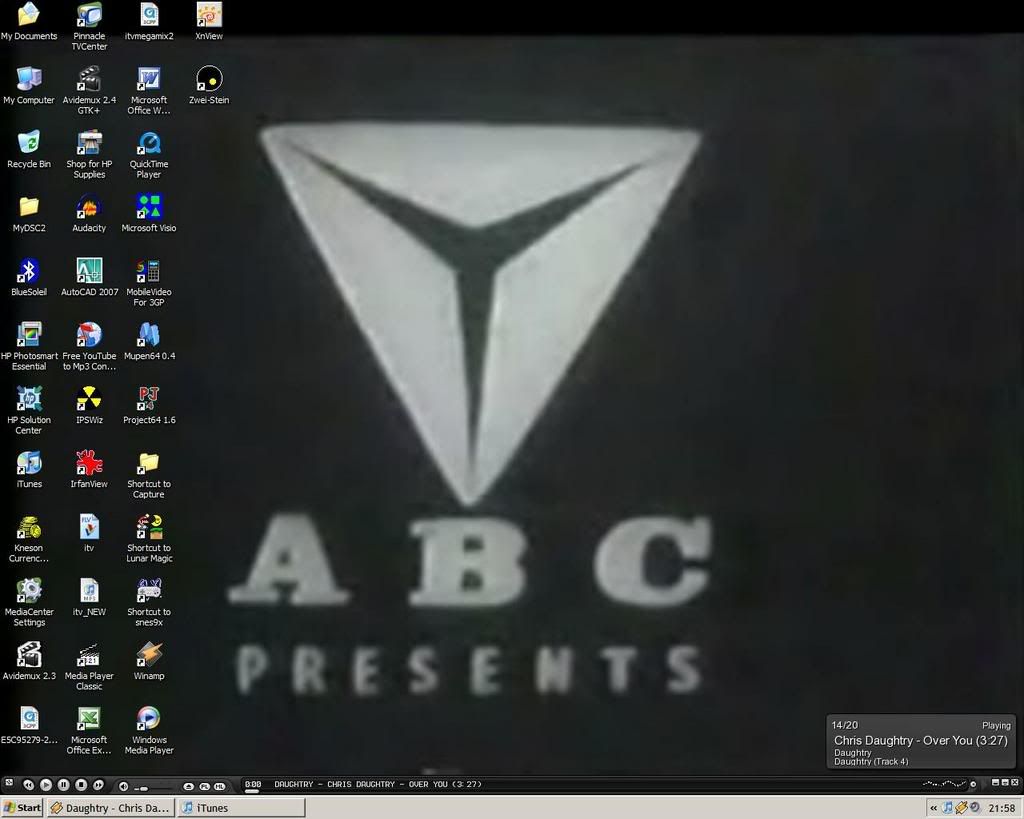Open Microsoft Visio shortcut
1024x819 pixels.
click(x=149, y=213)
